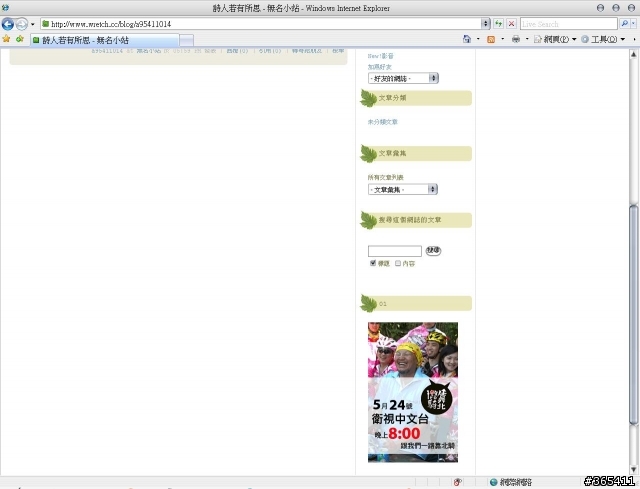Click the 加為好友 link
Viewport: 640px width, 489px height.
pos(380,67)
